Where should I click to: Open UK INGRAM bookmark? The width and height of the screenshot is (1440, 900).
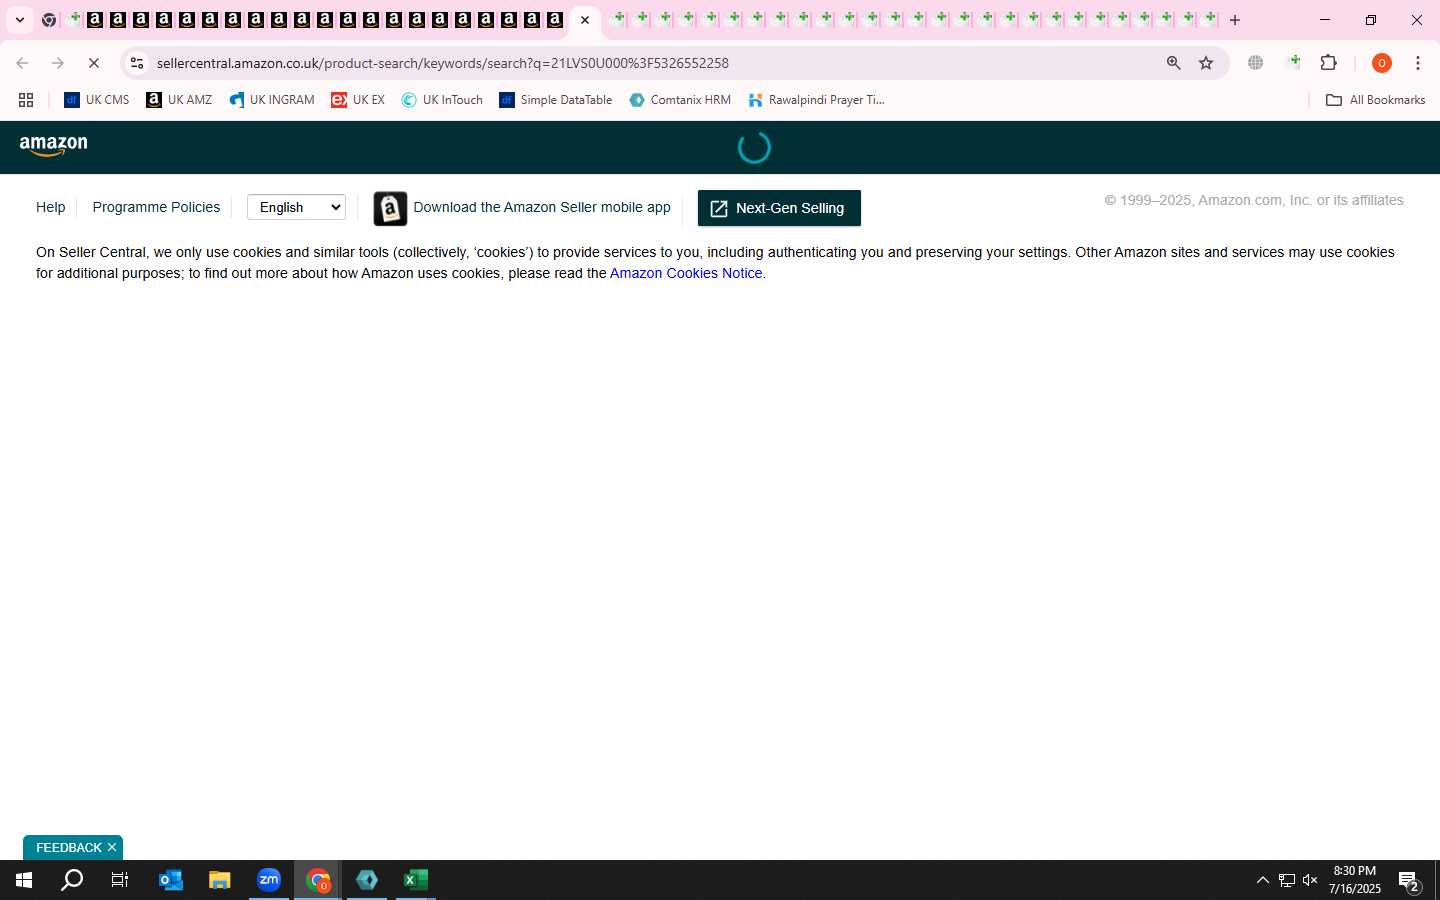(x=272, y=100)
